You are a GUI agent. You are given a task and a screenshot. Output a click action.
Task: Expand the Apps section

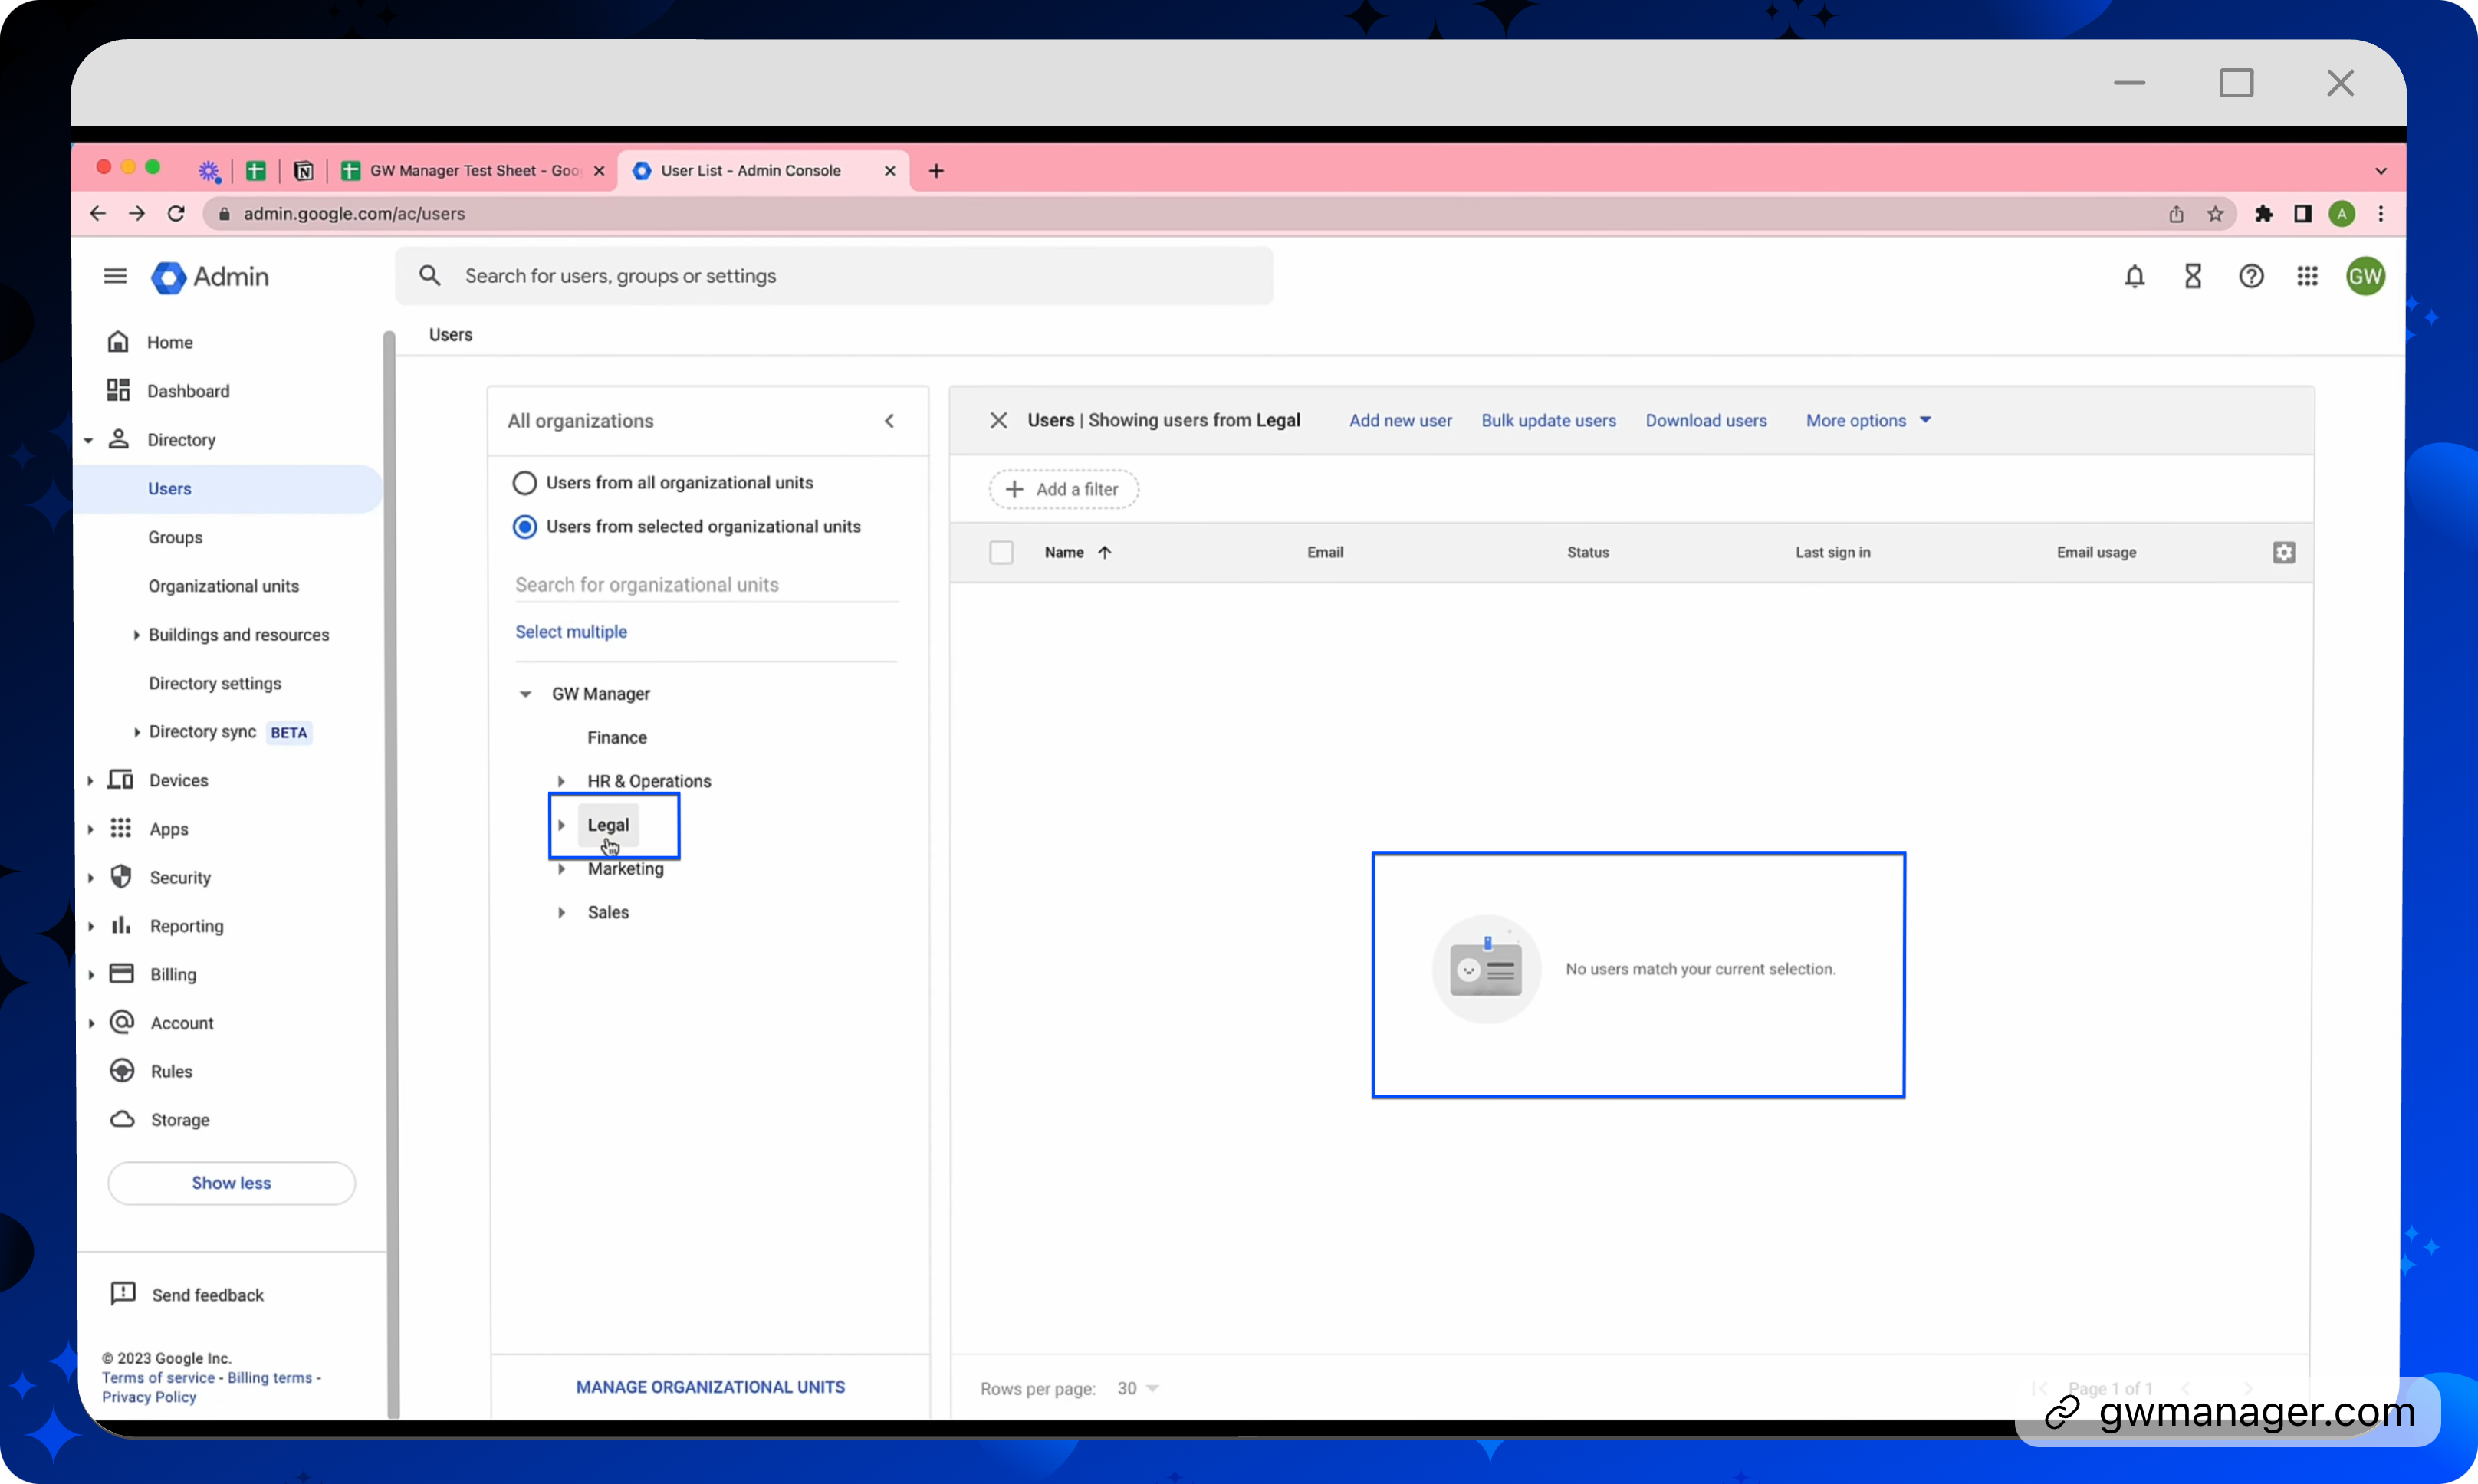[x=90, y=829]
